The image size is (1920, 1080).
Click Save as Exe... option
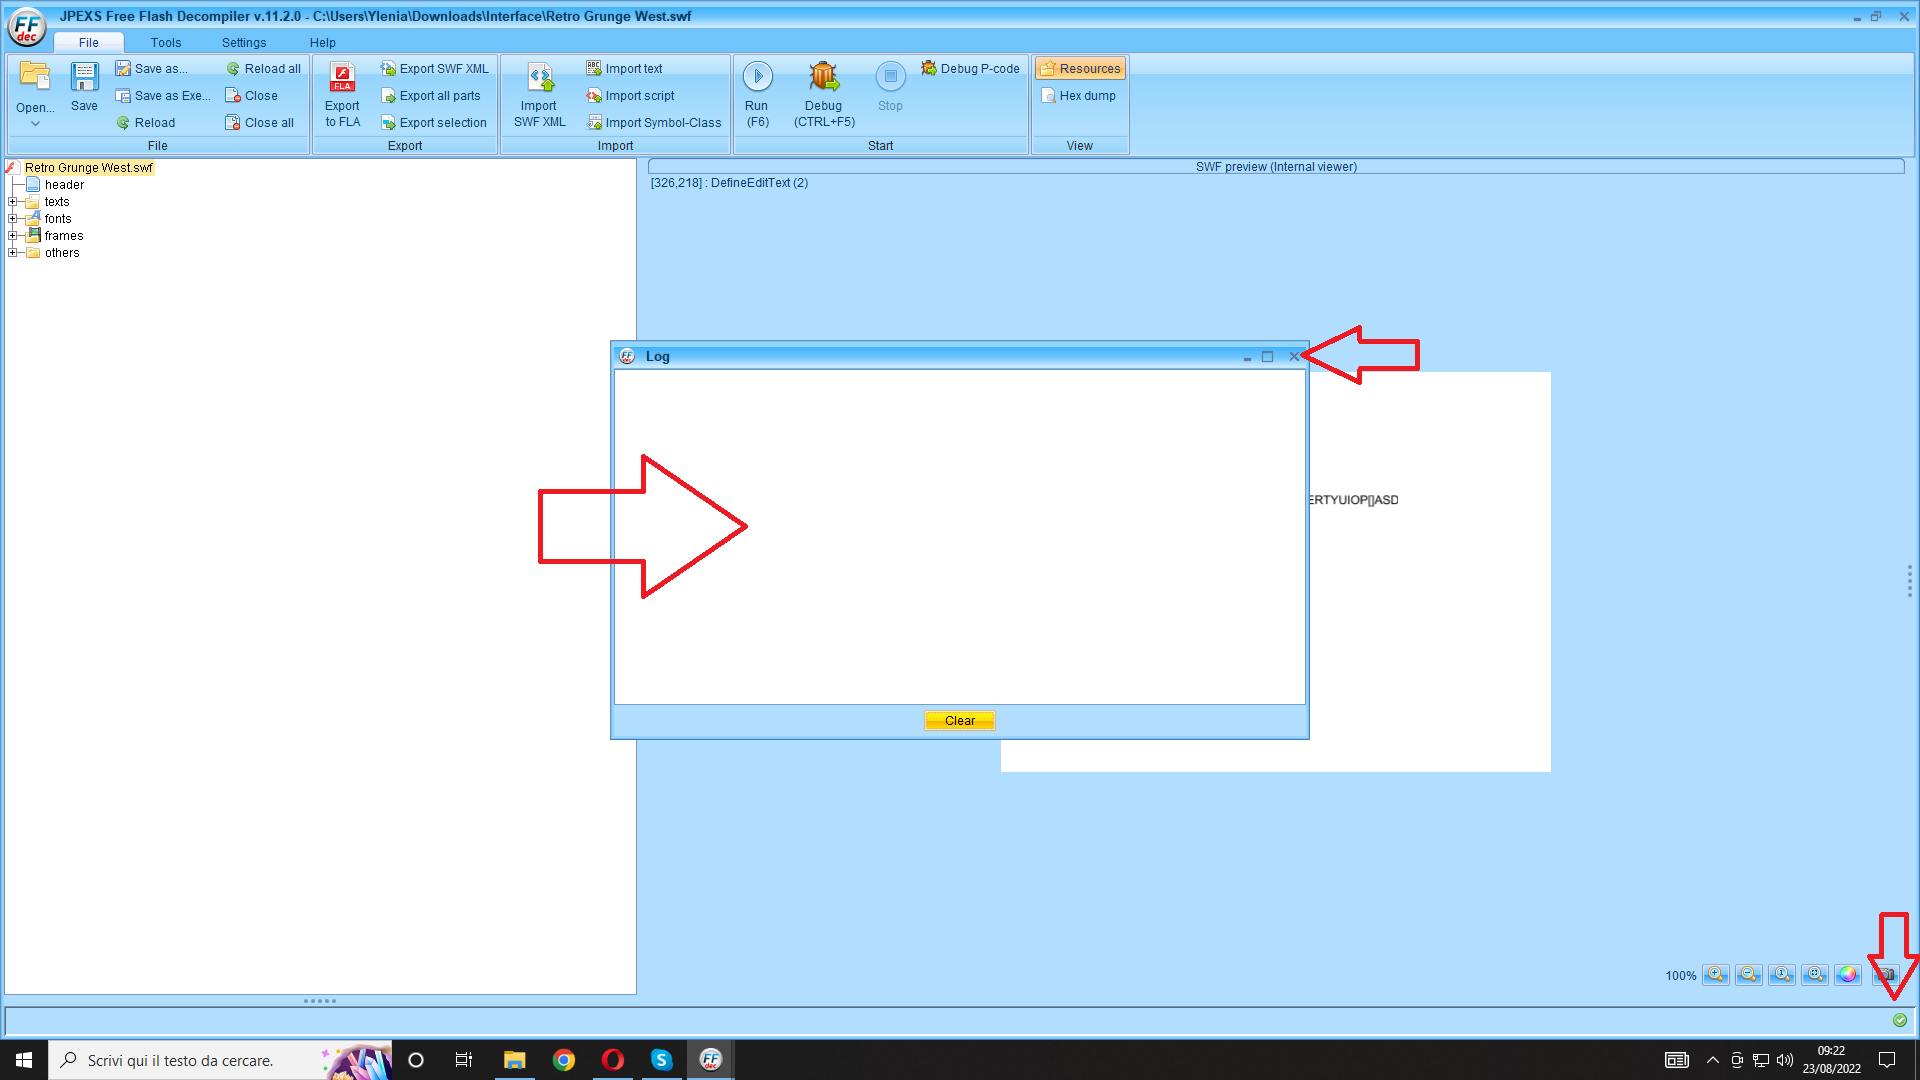pyautogui.click(x=163, y=96)
